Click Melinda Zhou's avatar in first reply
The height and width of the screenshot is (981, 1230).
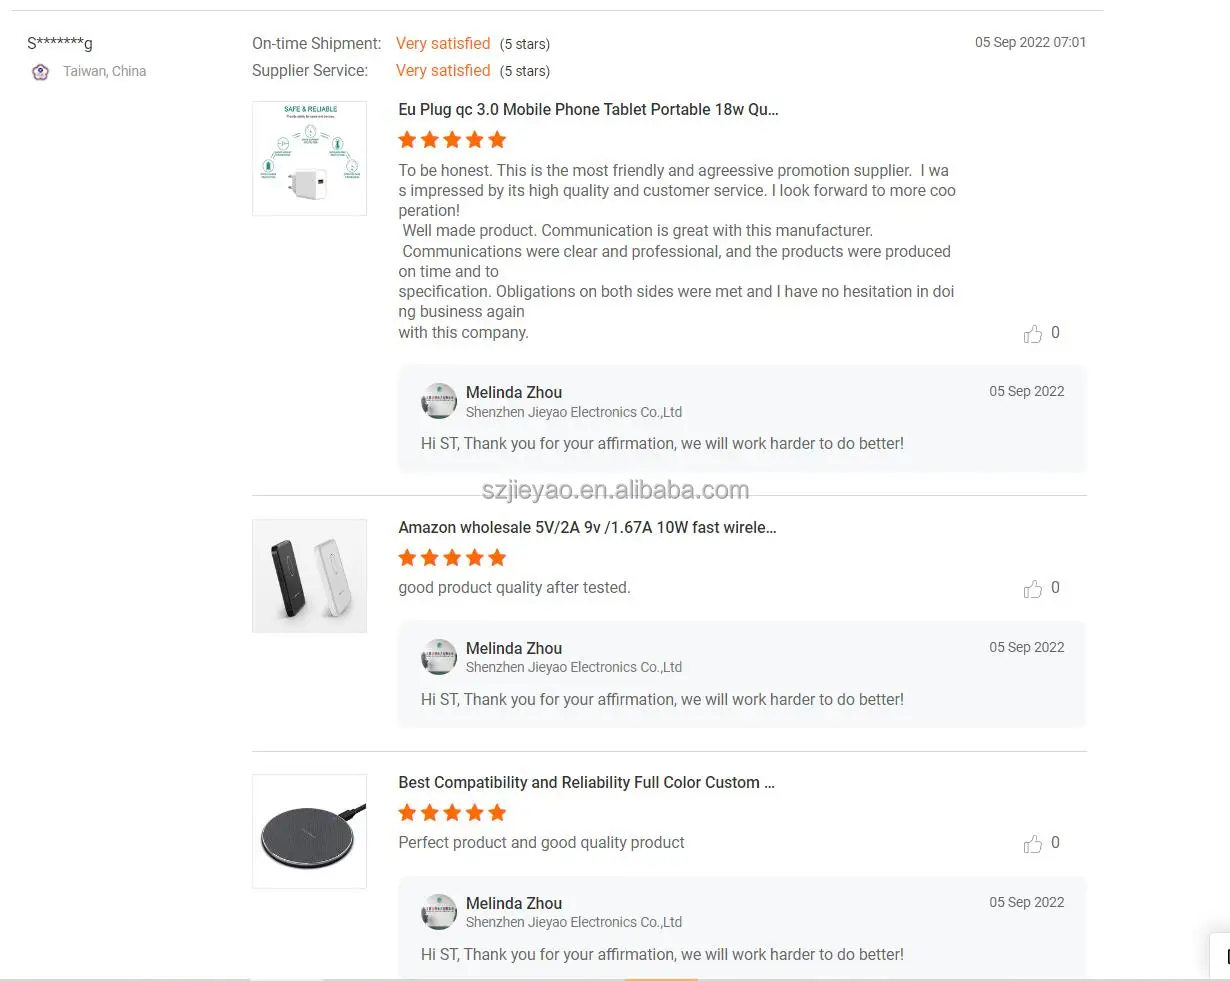(439, 402)
